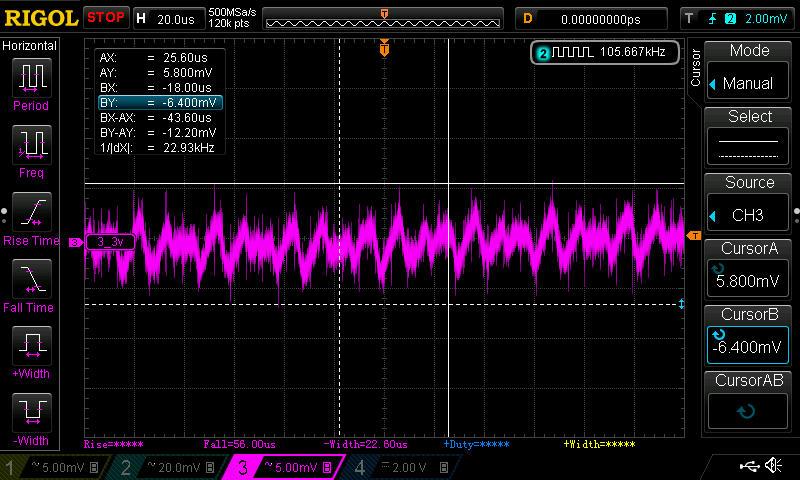Choose the Rise Time measurement icon
The image size is (800, 480).
click(x=31, y=210)
